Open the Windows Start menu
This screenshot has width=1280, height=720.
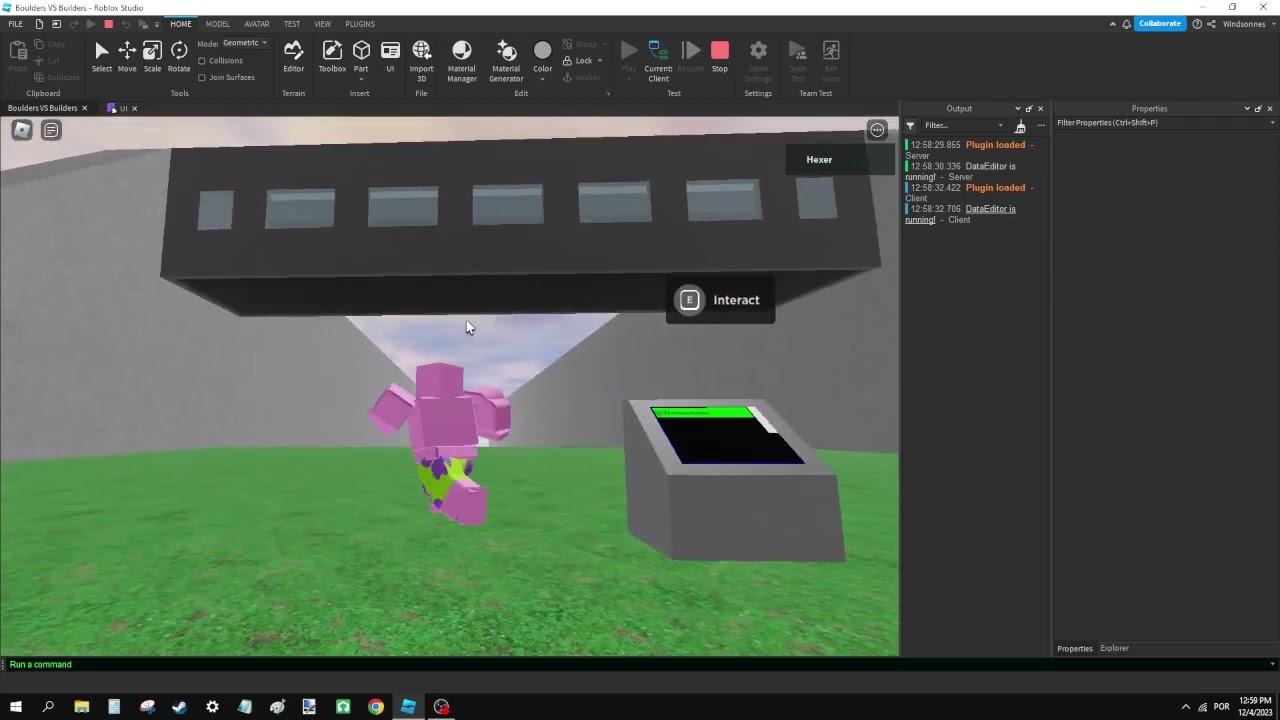(15, 707)
